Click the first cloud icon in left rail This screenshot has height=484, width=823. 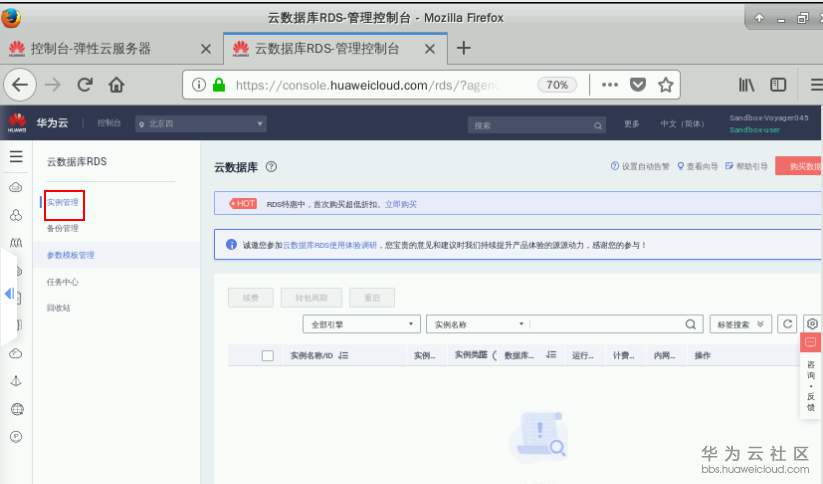(16, 187)
